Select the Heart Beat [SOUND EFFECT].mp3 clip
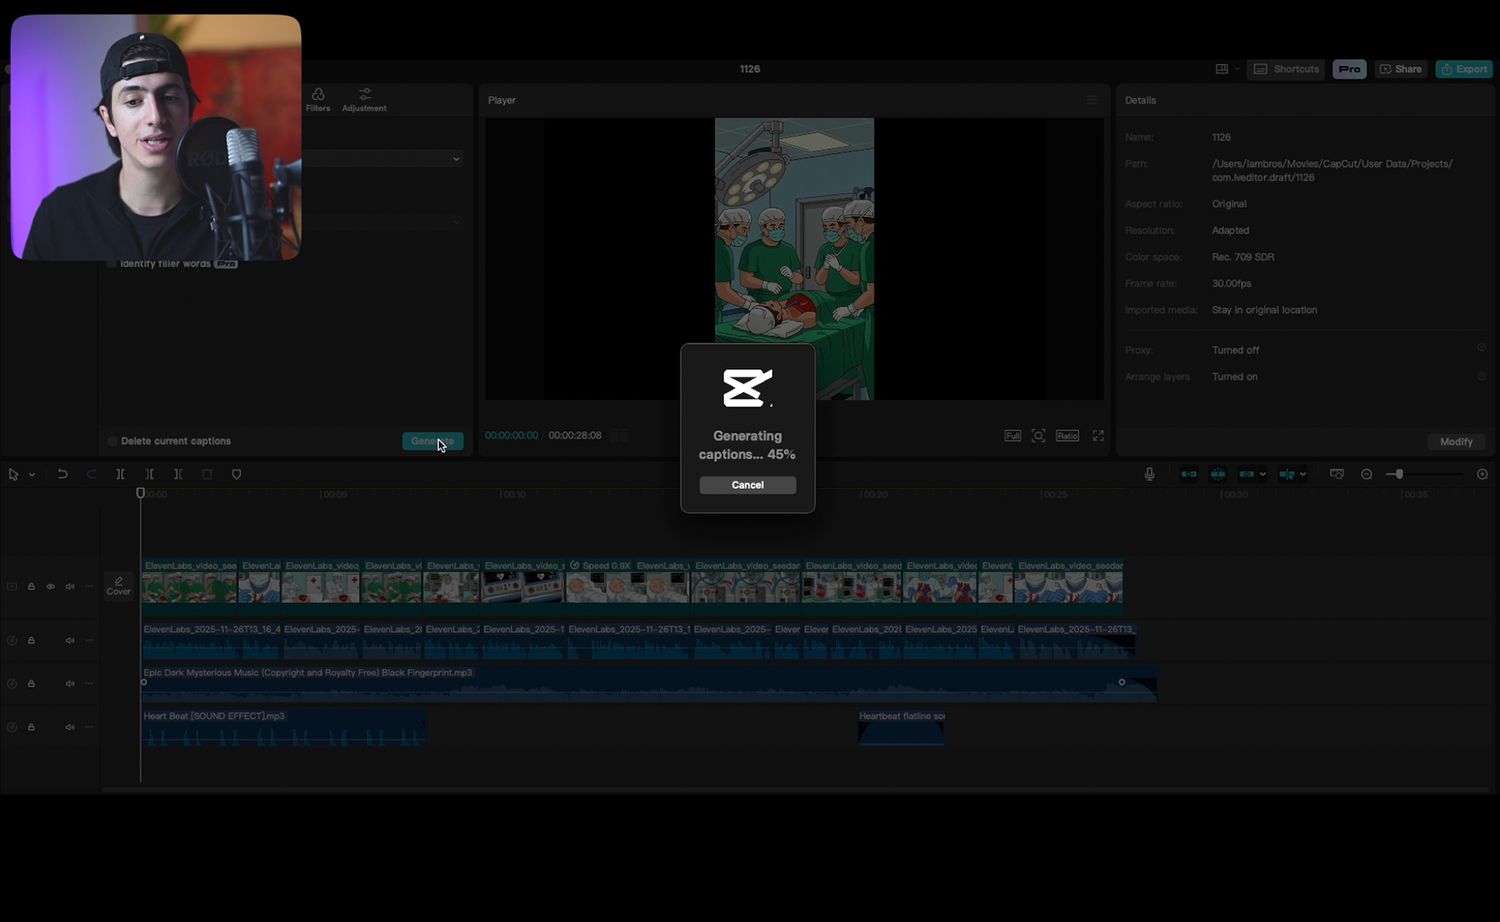The width and height of the screenshot is (1500, 922). [x=284, y=728]
